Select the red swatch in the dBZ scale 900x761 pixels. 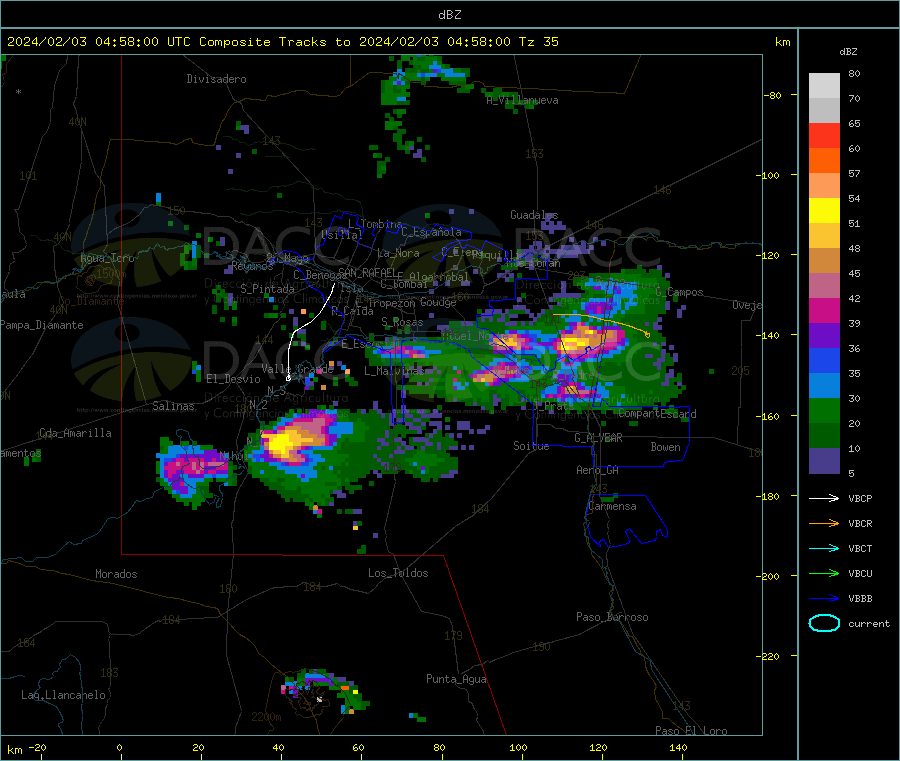(x=824, y=135)
